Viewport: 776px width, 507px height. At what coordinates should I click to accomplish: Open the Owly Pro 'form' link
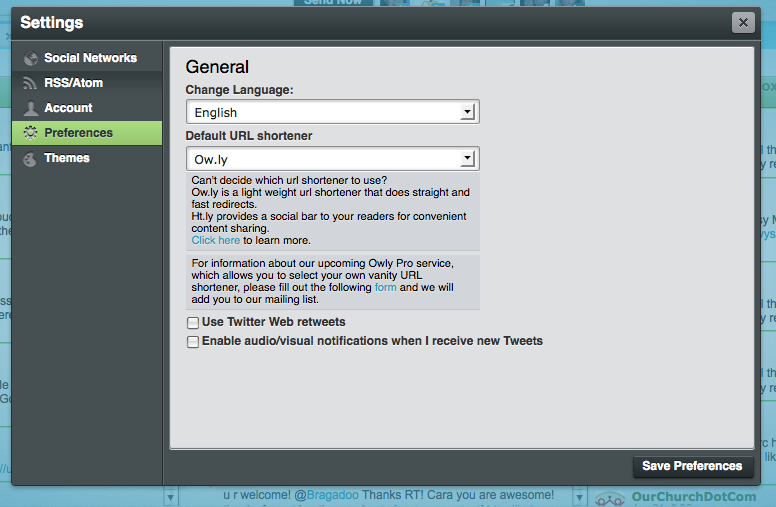(x=386, y=287)
